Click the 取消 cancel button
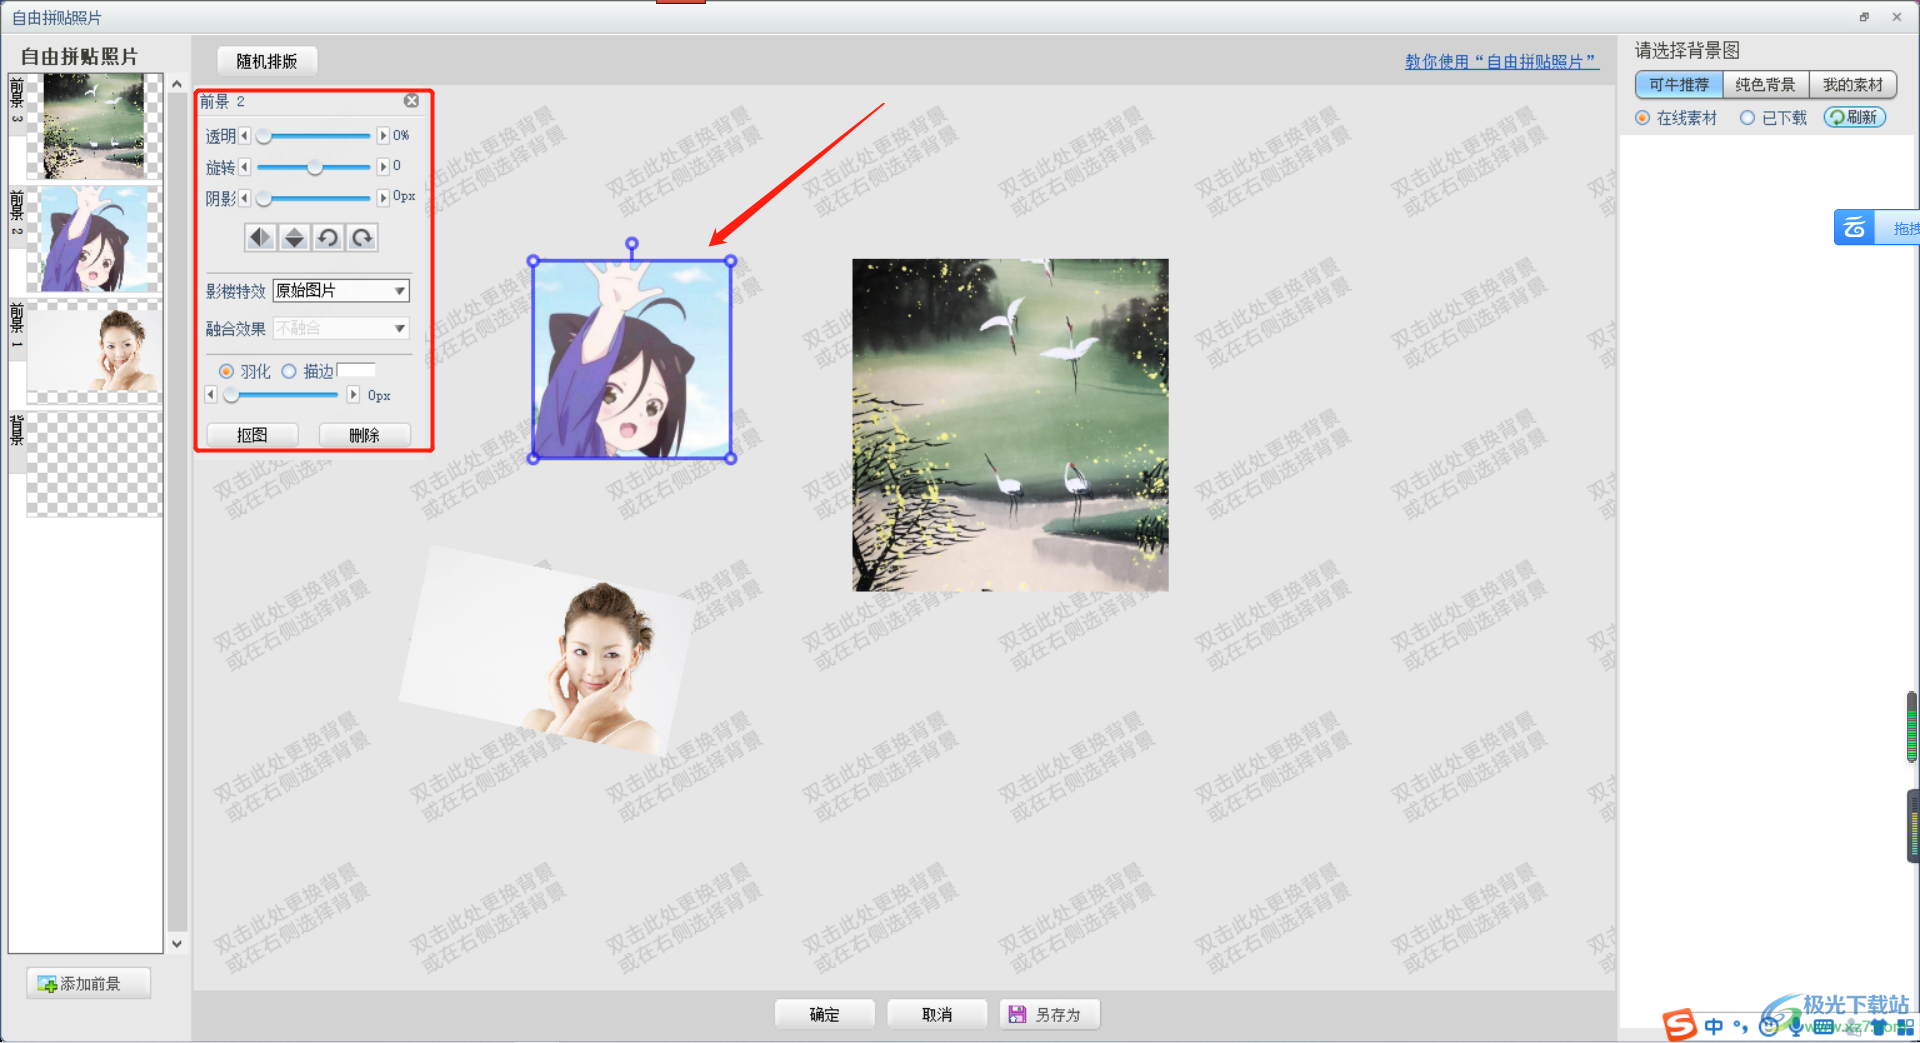This screenshot has height=1043, width=1920. 937,1014
